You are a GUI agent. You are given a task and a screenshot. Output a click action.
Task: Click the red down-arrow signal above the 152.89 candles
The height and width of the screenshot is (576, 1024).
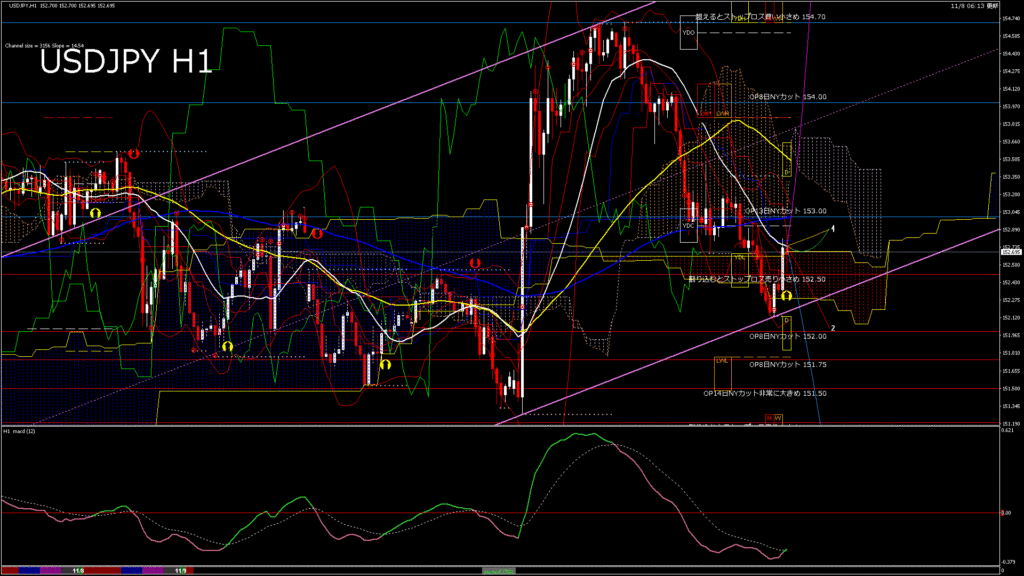[x=317, y=233]
